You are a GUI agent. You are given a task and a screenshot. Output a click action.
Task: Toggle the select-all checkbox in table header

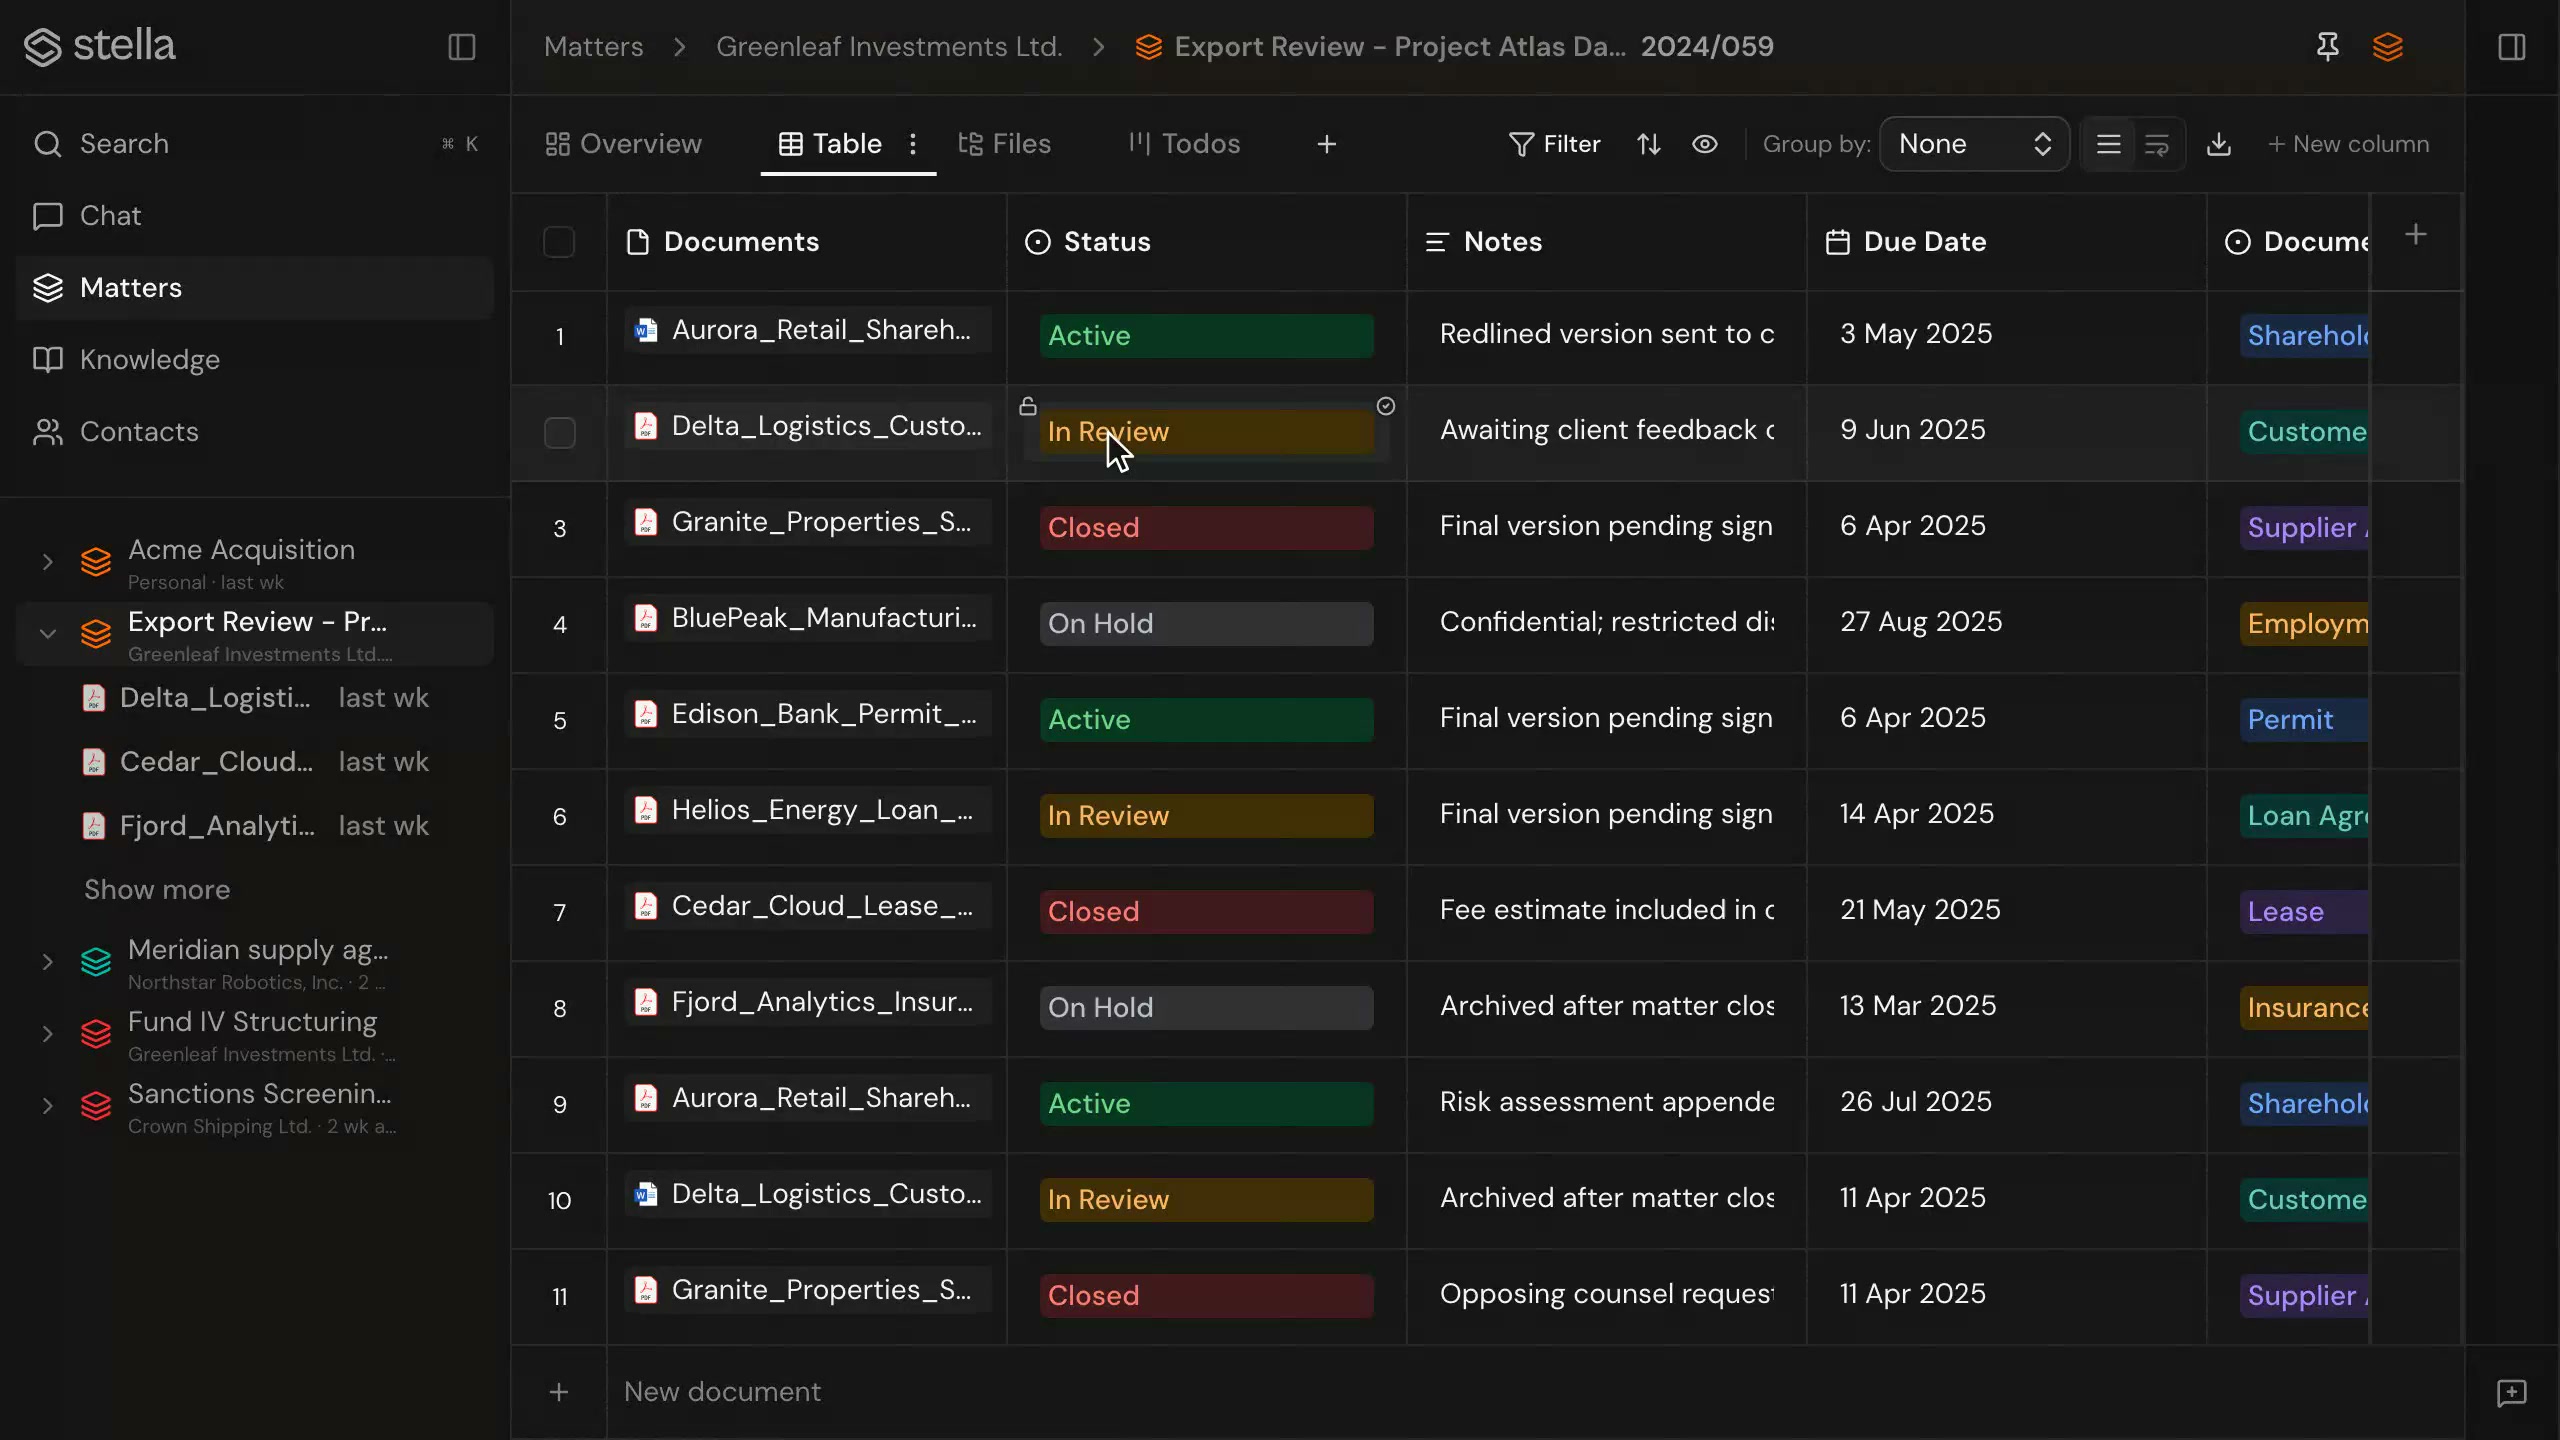tap(559, 242)
